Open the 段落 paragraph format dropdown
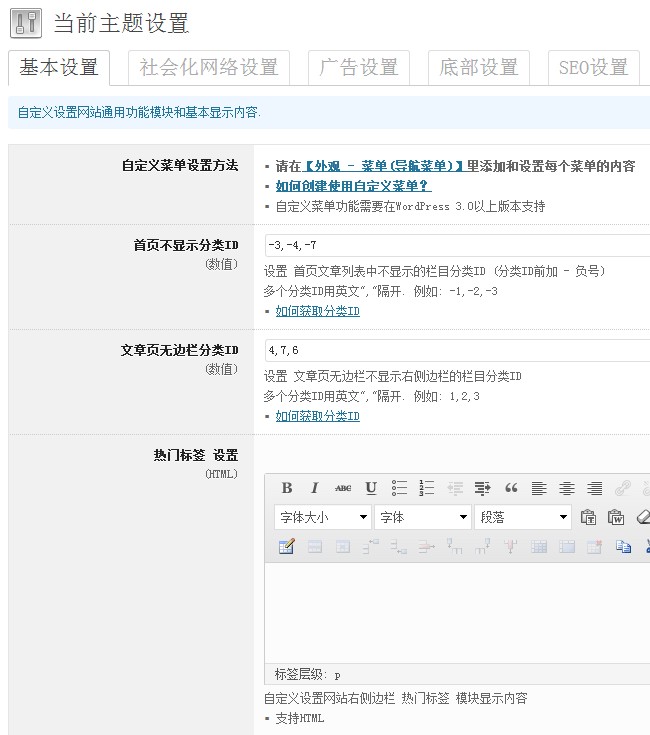Screen dimensions: 650x735 (x=523, y=517)
